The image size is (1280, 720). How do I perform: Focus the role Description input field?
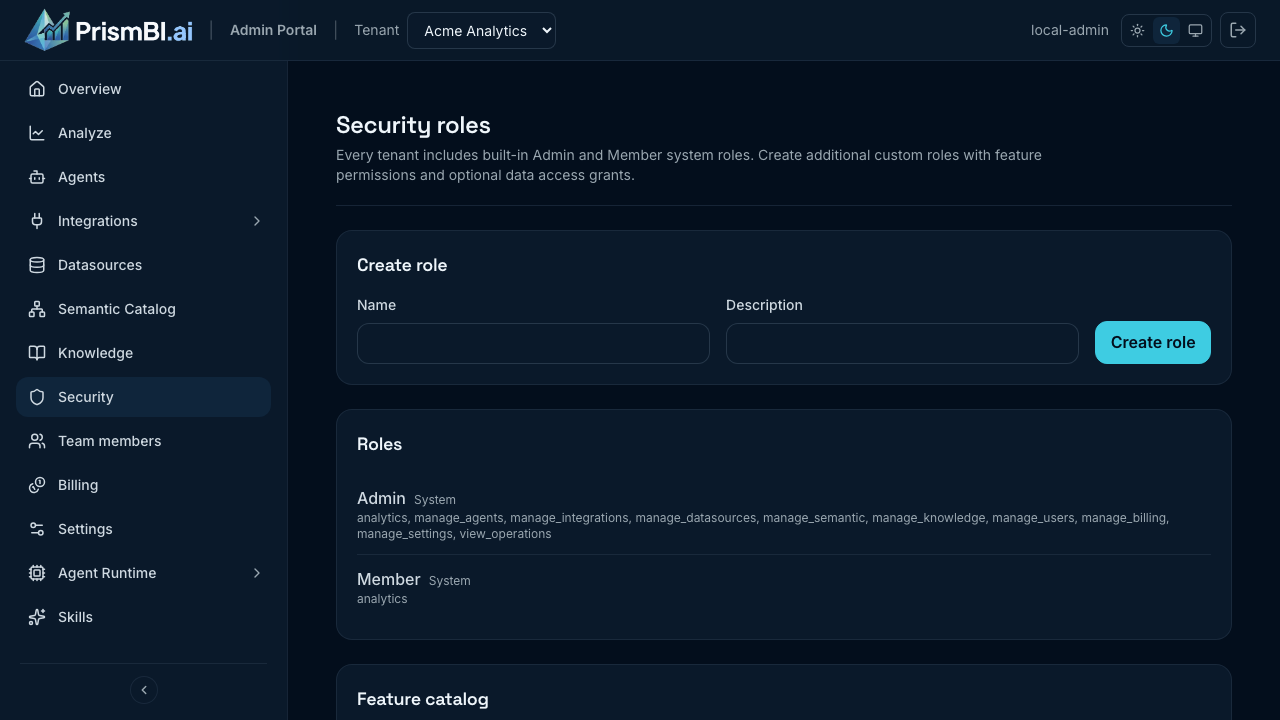(x=902, y=343)
